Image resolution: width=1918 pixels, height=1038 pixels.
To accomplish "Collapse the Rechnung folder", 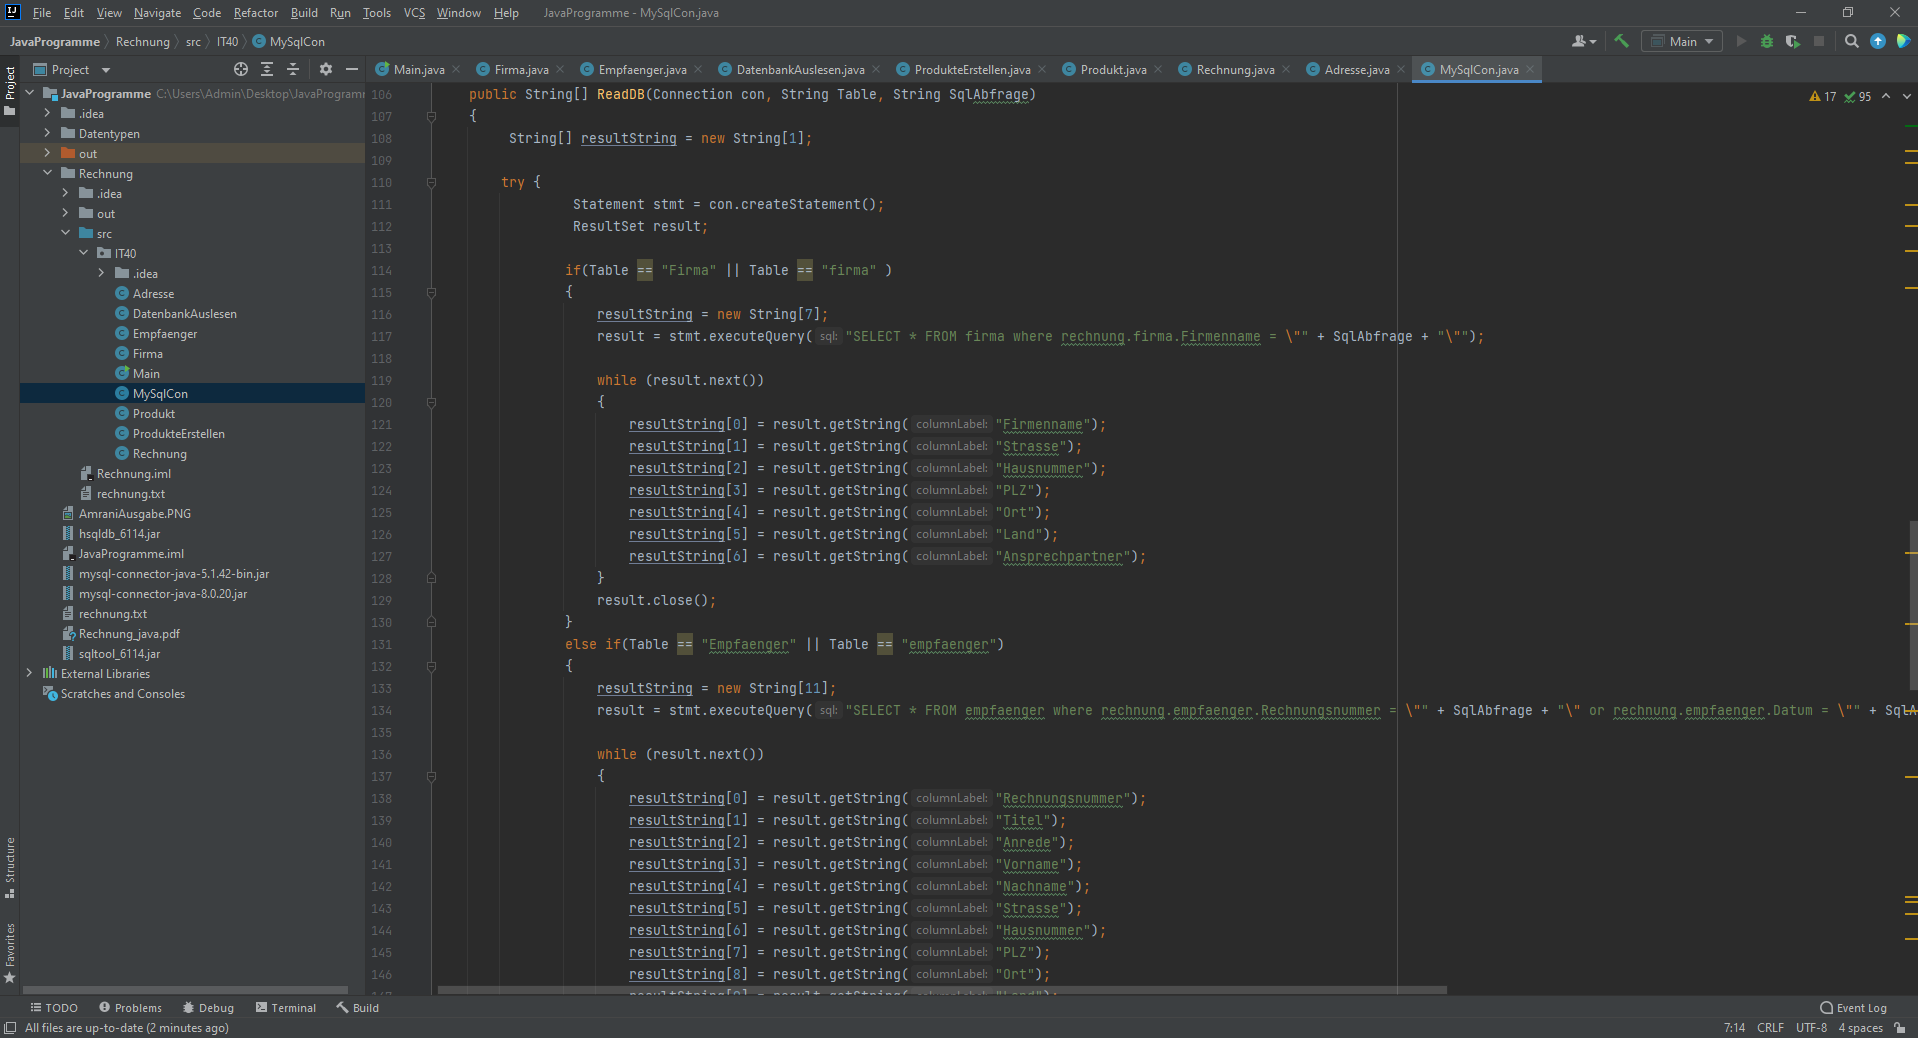I will coord(47,173).
